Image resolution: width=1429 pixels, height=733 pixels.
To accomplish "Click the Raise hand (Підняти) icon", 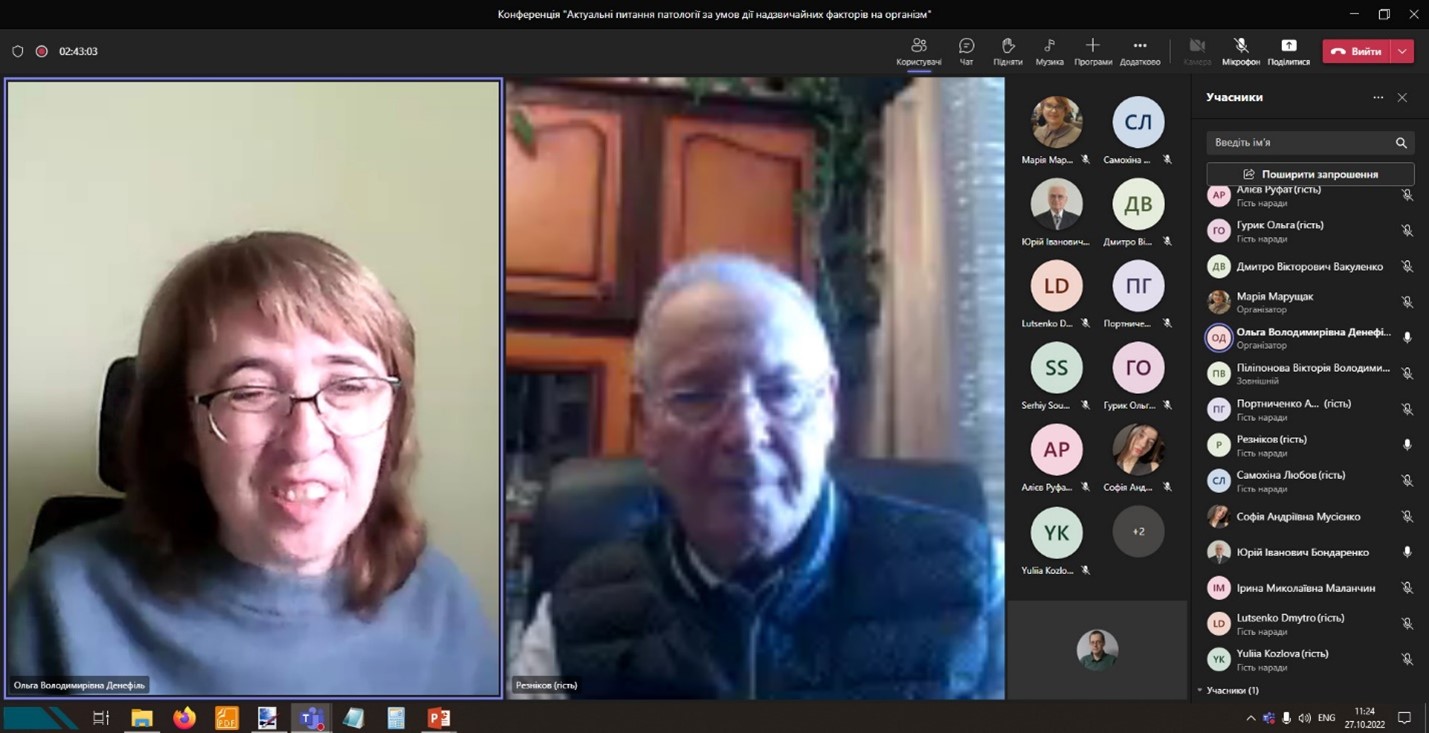I will 1007,46.
